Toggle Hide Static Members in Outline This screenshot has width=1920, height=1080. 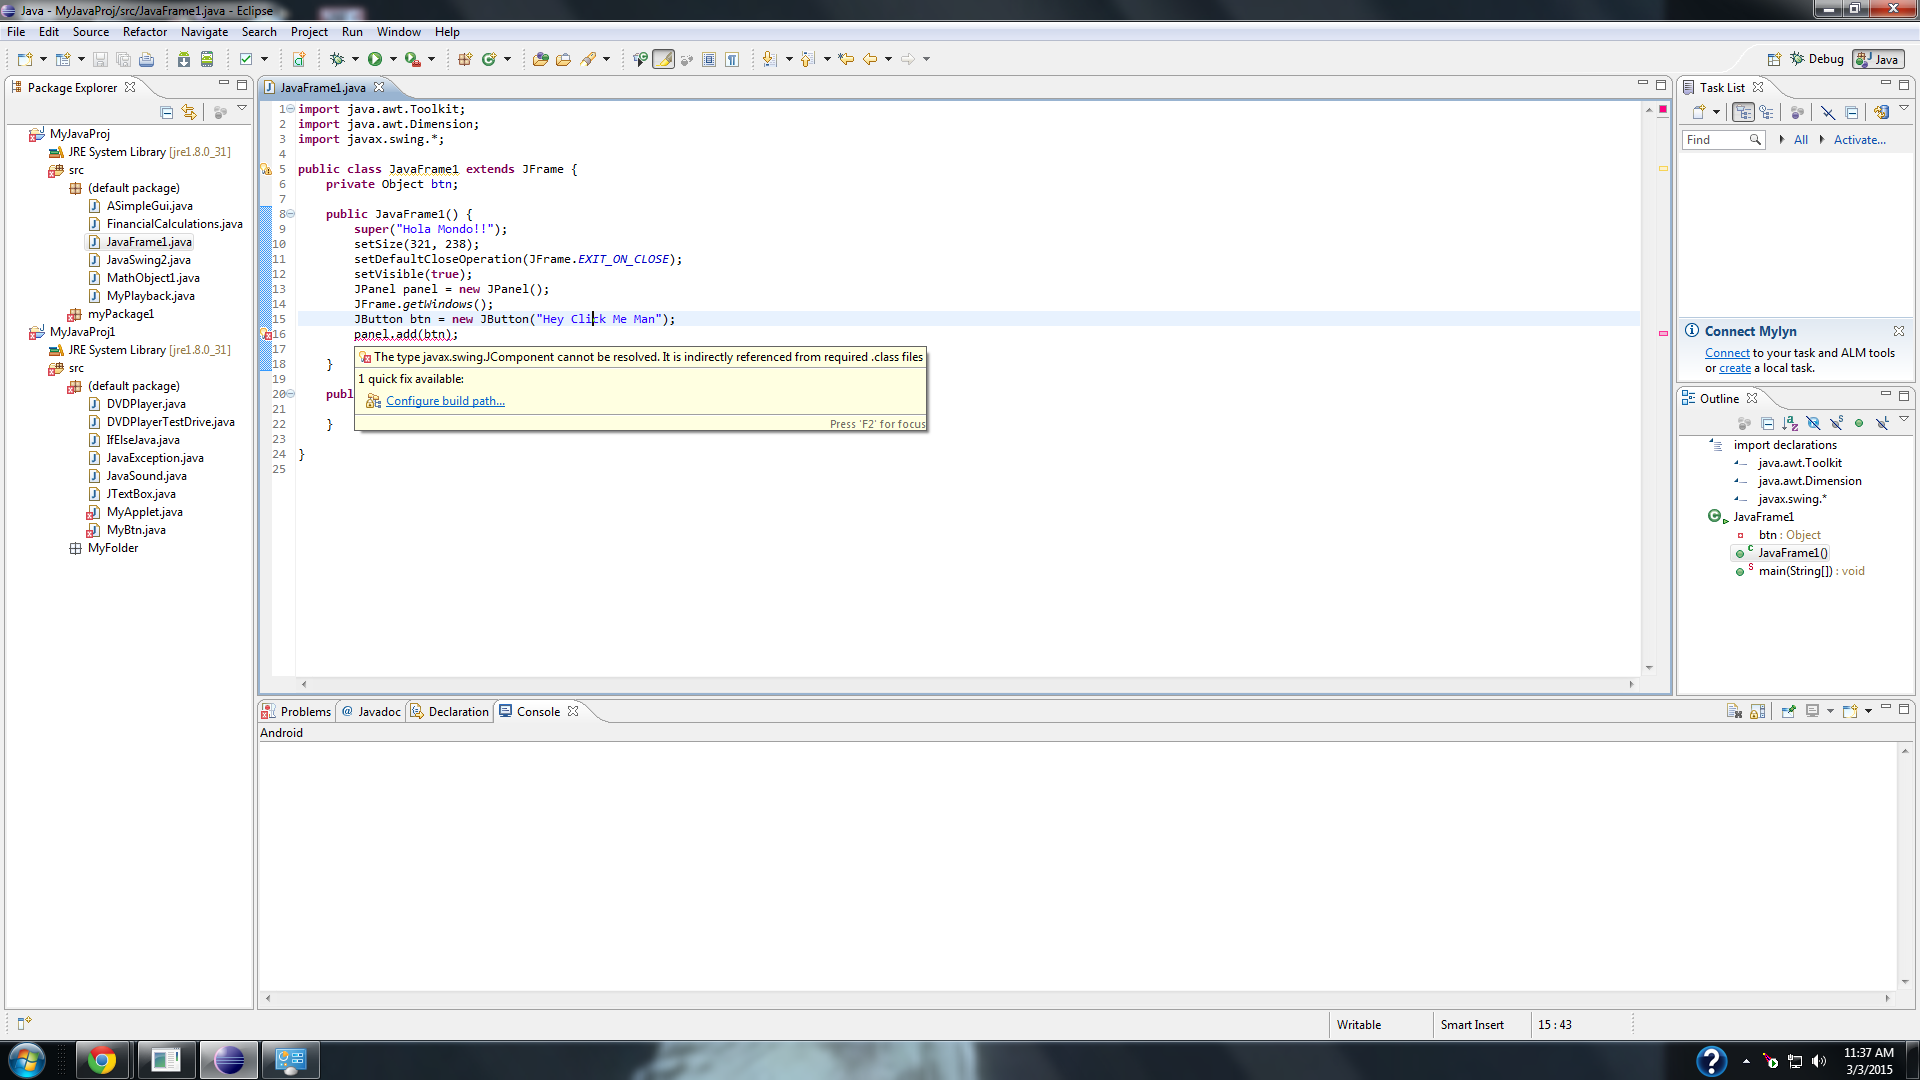point(1836,424)
